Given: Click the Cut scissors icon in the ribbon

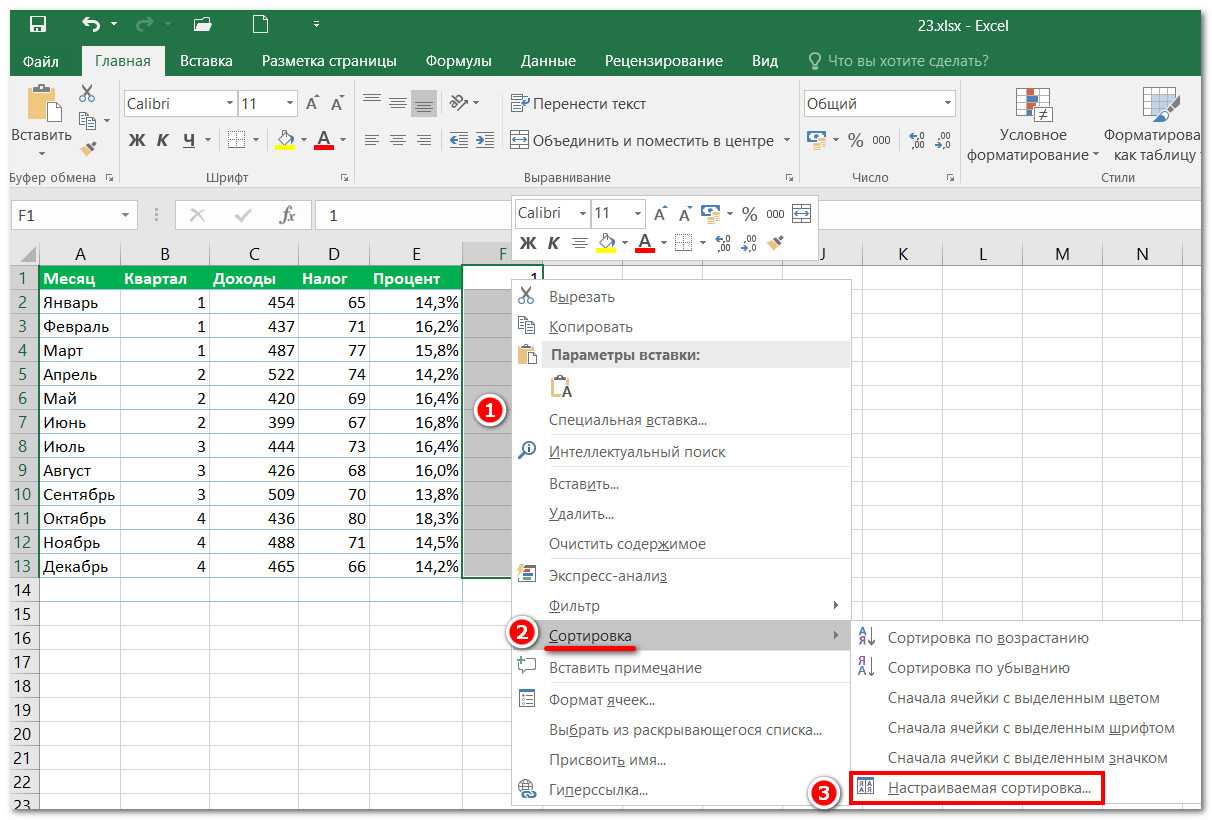Looking at the screenshot, I should tap(88, 94).
